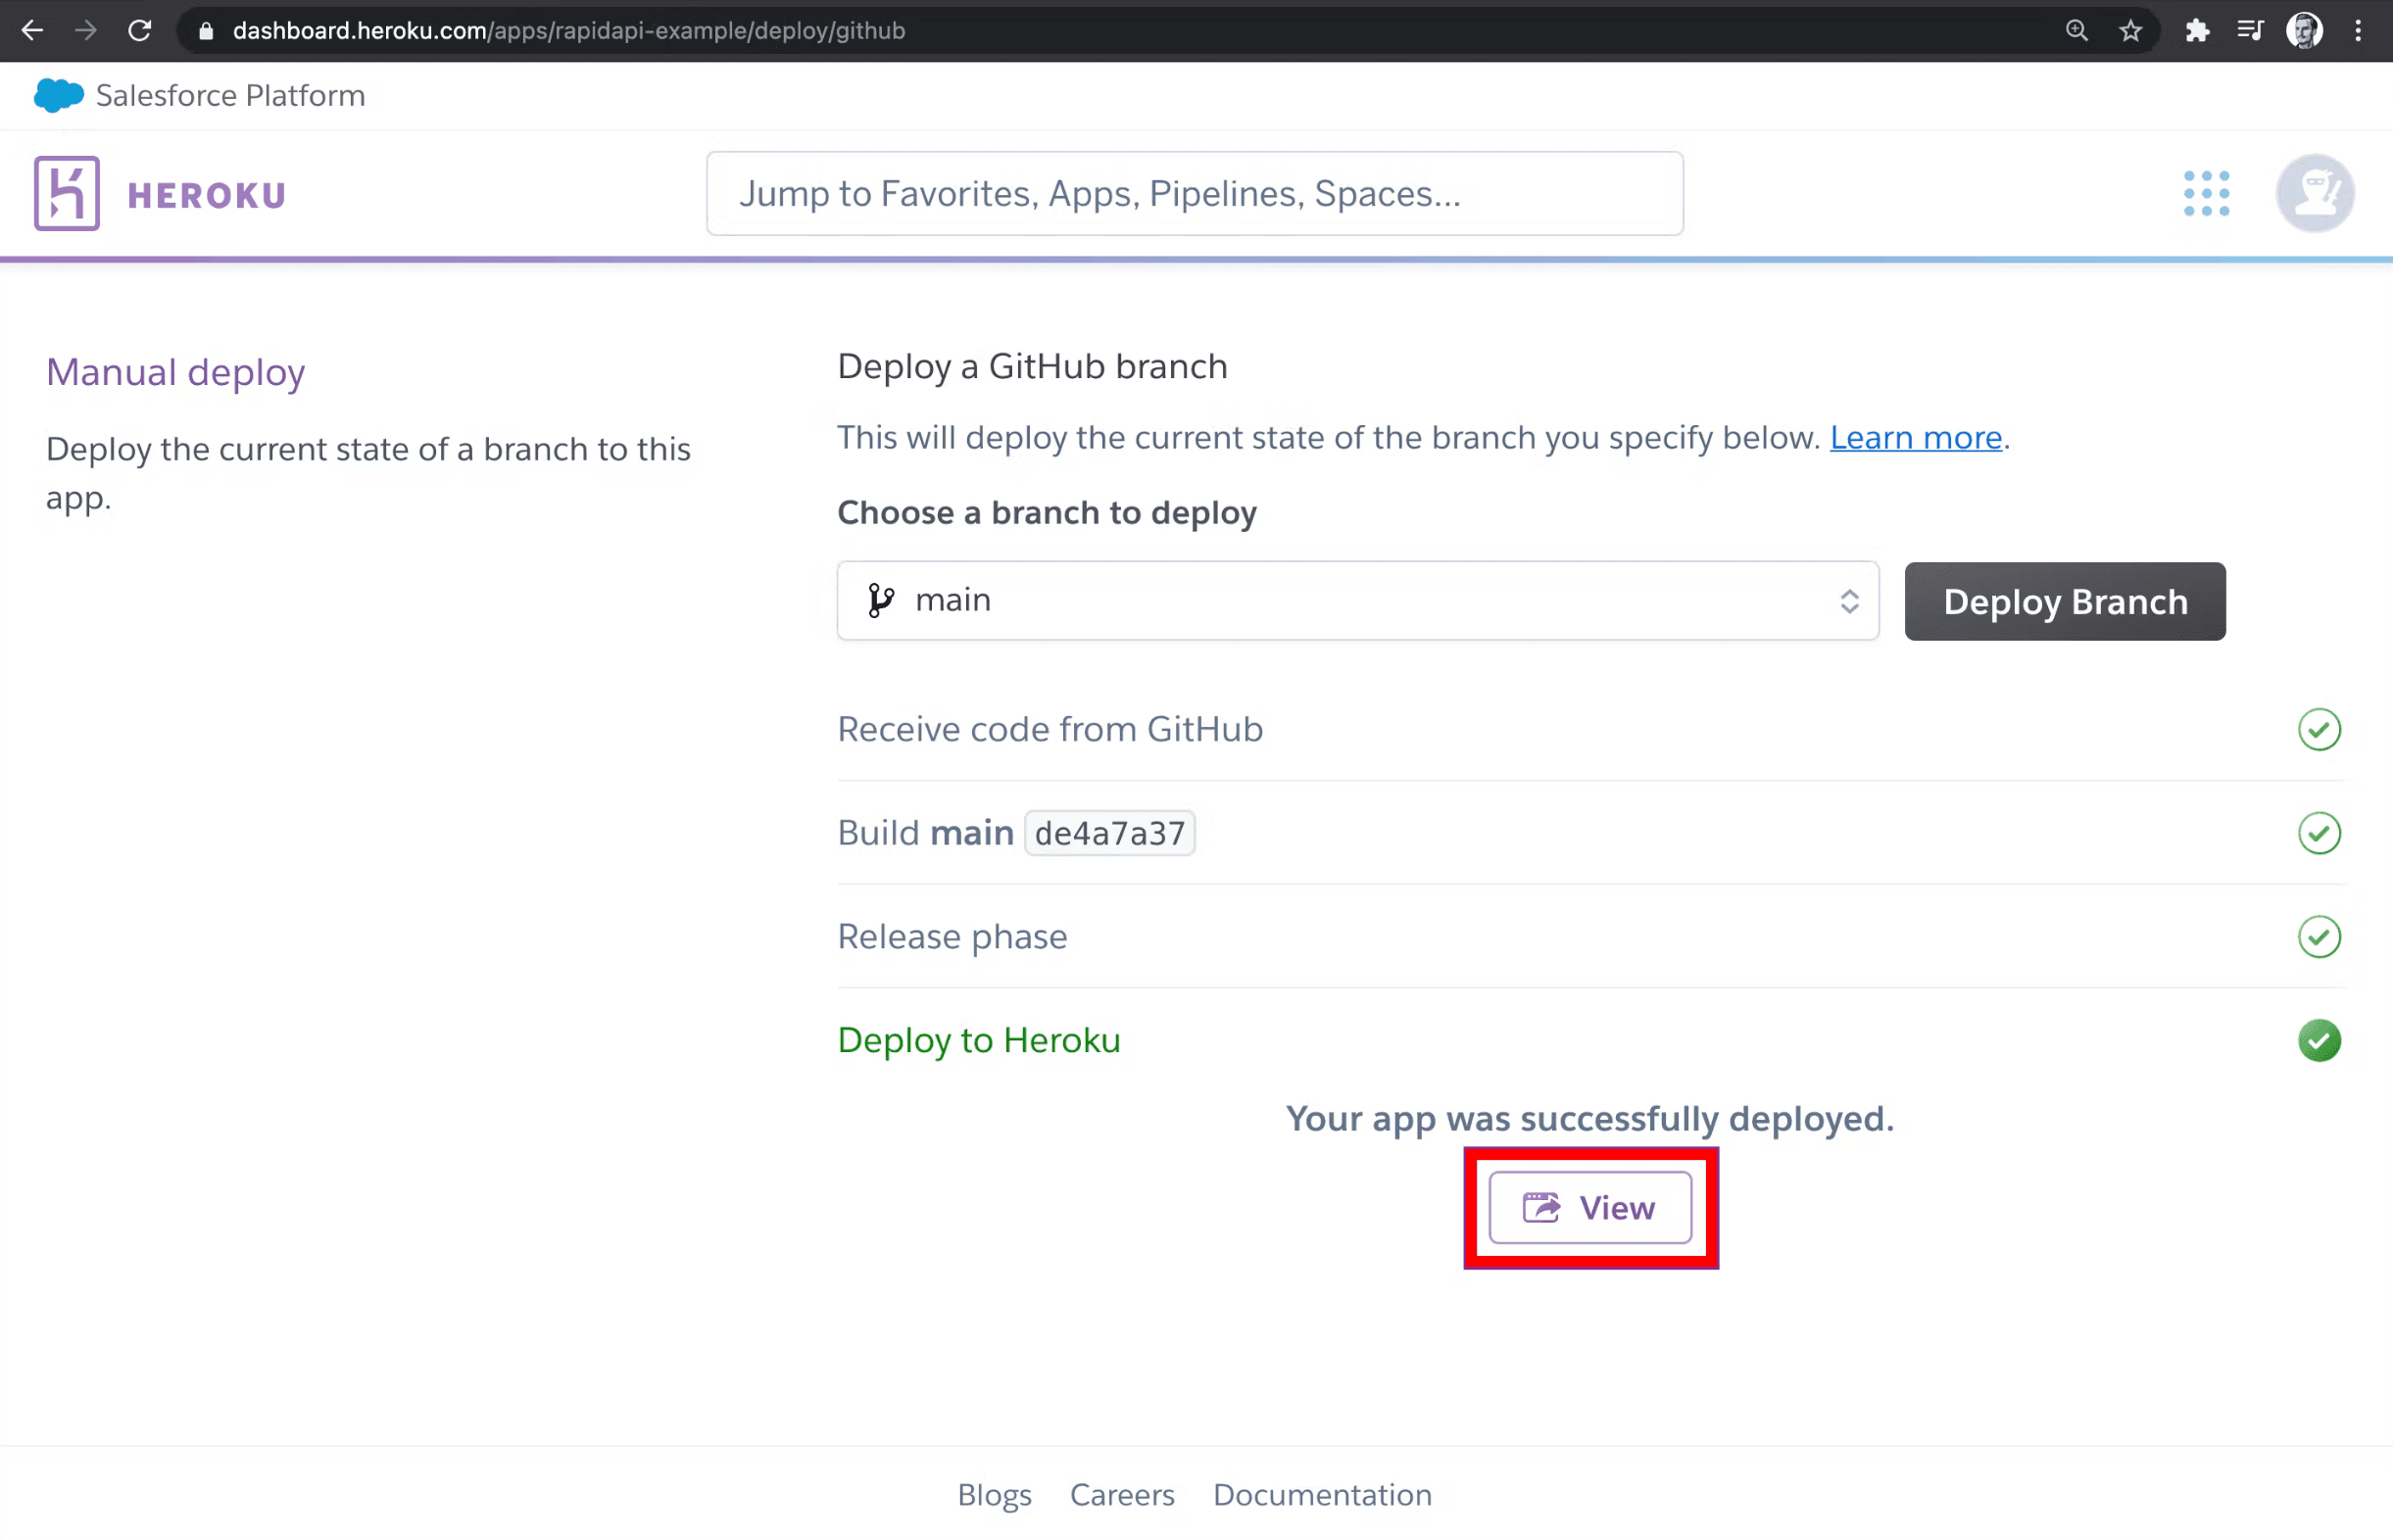
Task: Click the lock icon in the address bar
Action: click(206, 31)
